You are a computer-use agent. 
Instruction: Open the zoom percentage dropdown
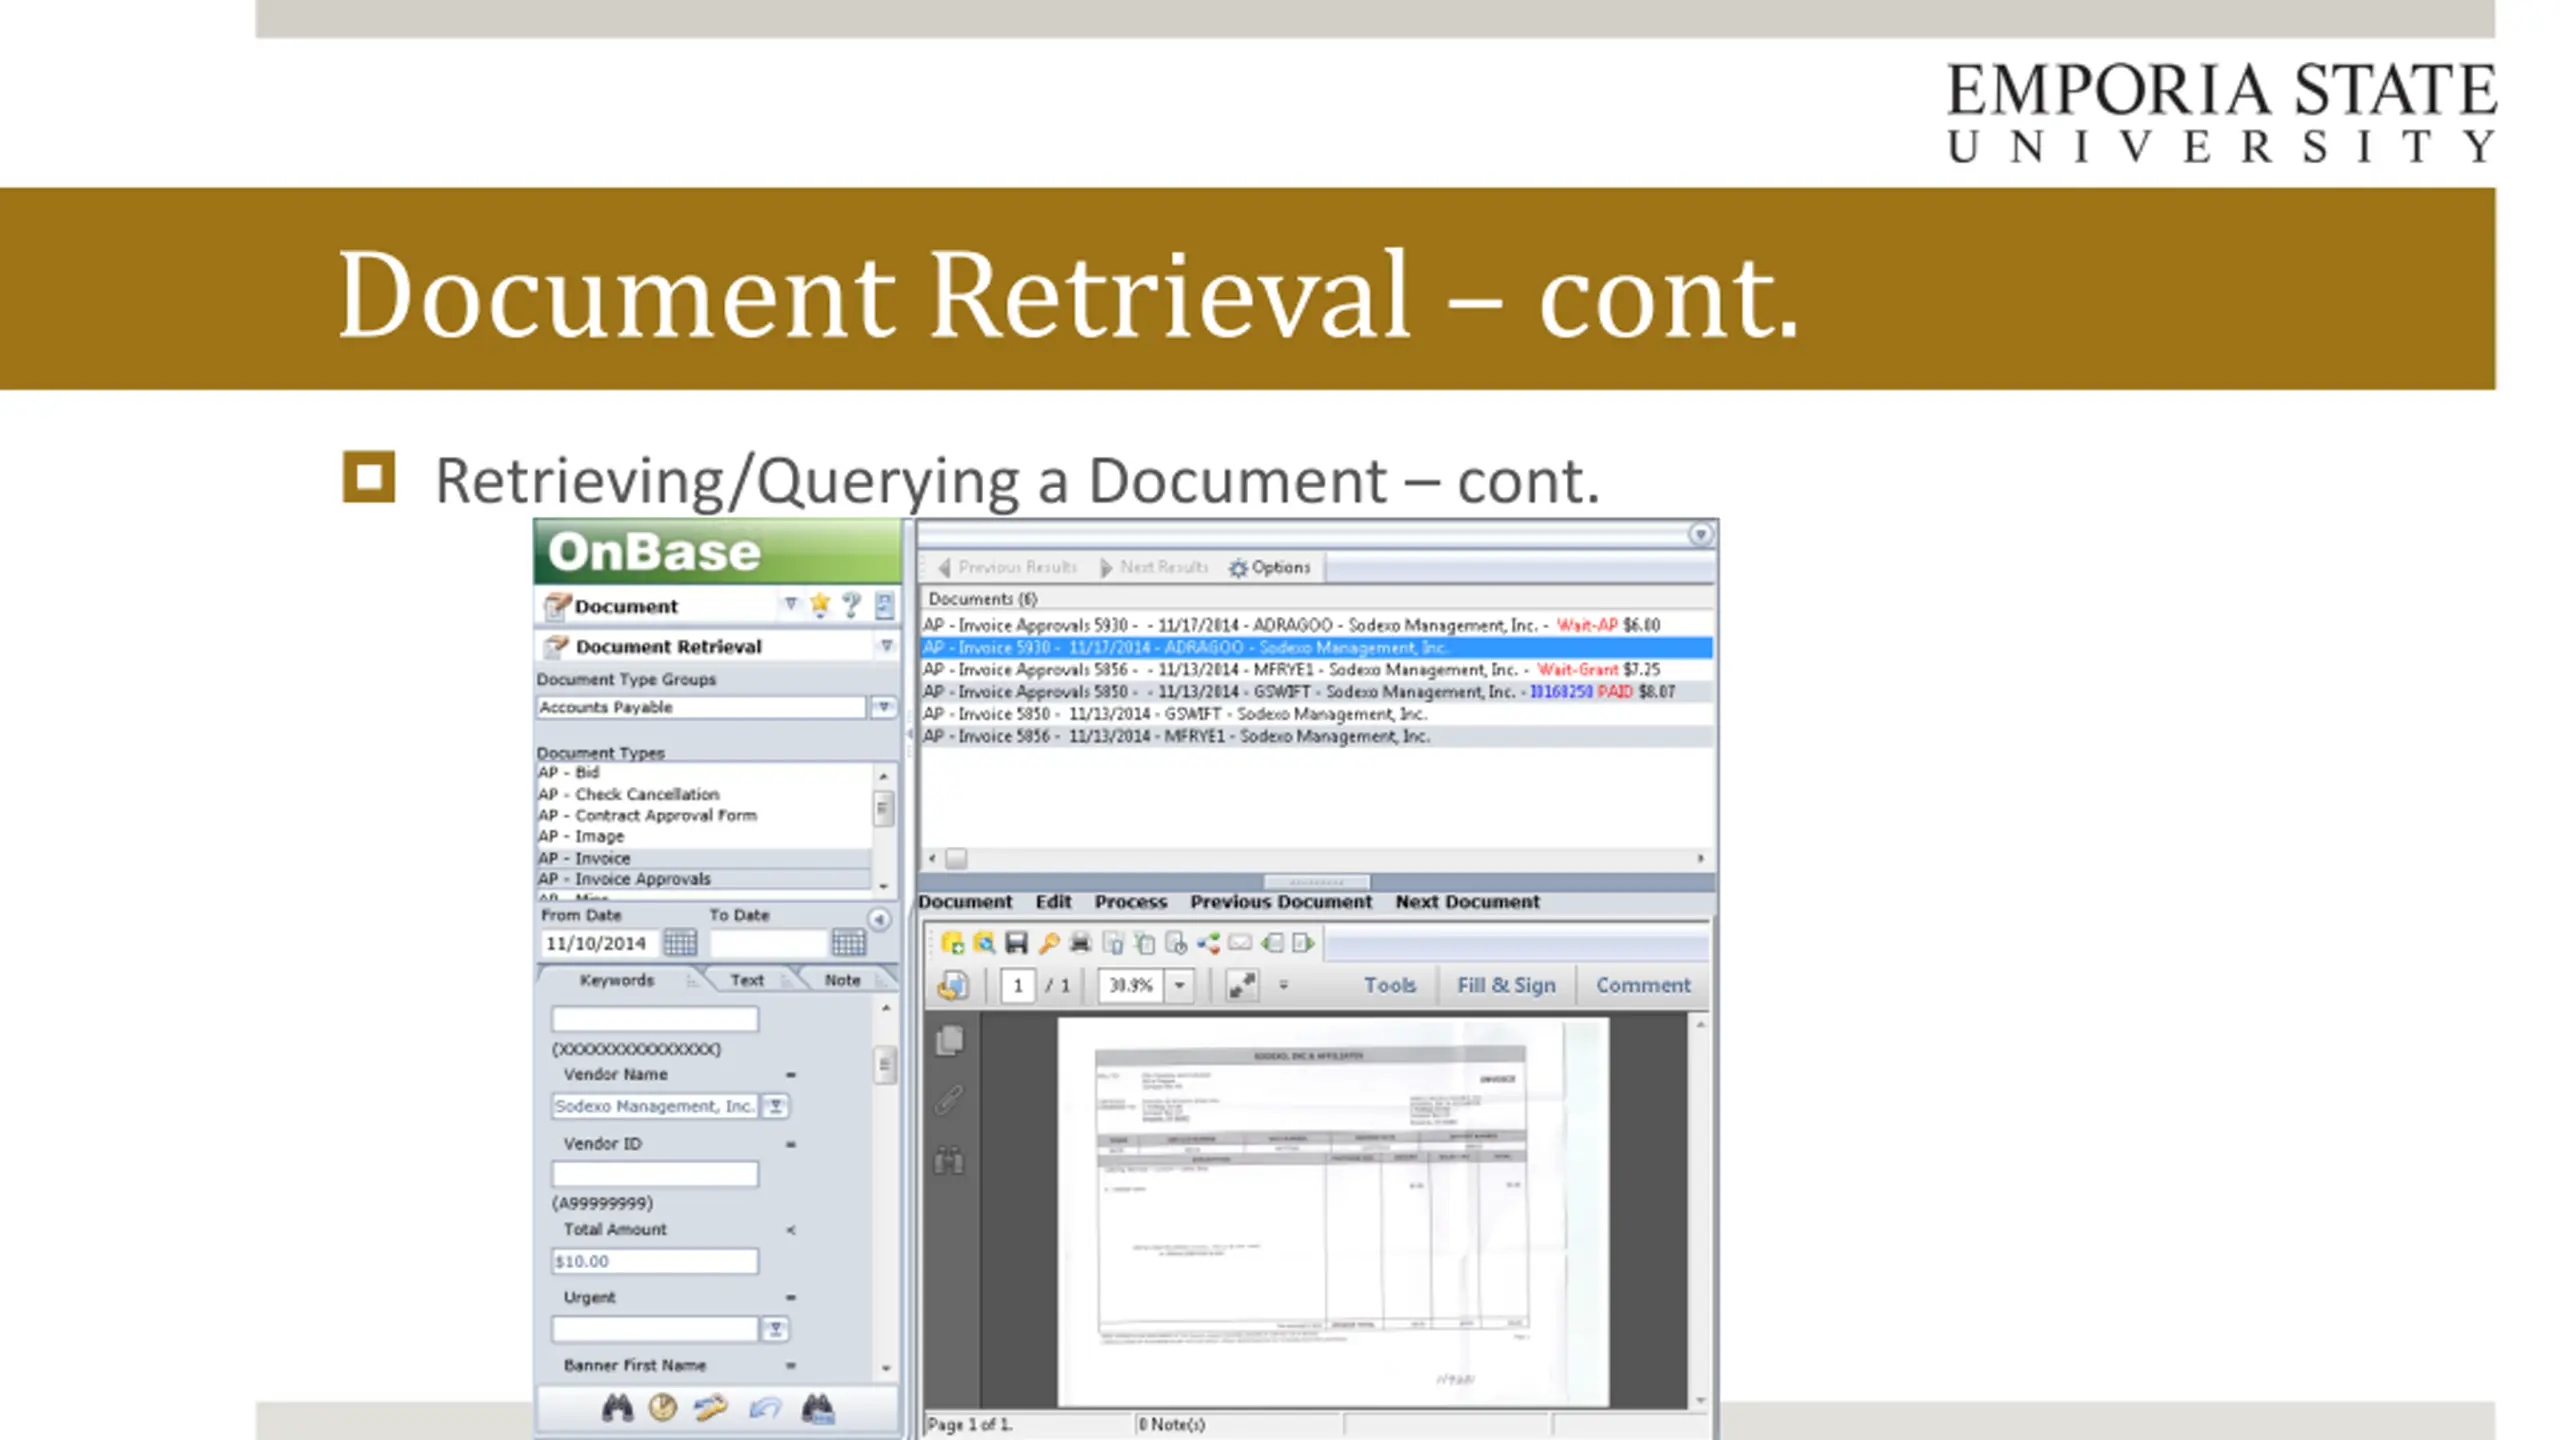coord(1180,985)
